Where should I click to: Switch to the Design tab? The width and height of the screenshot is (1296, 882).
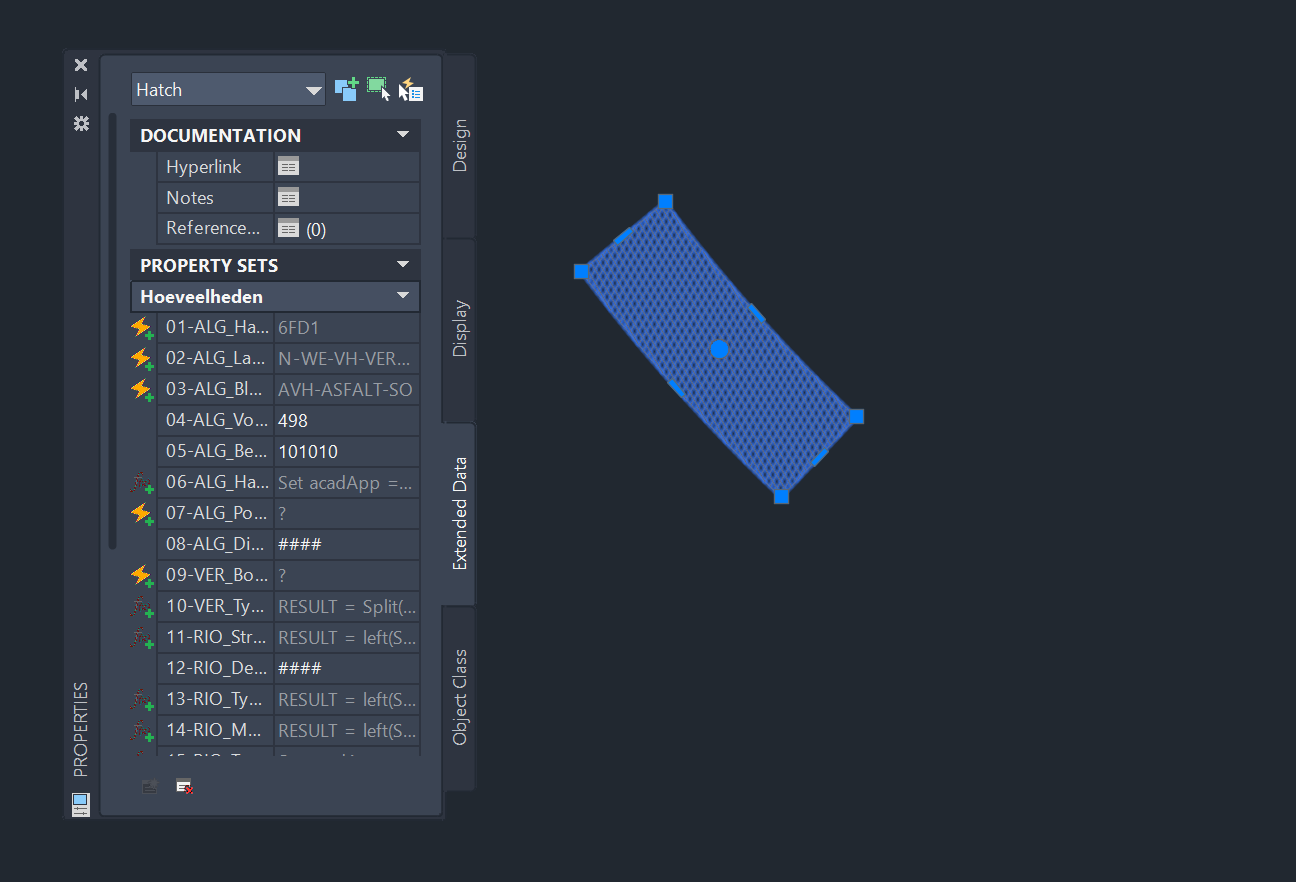tap(460, 146)
